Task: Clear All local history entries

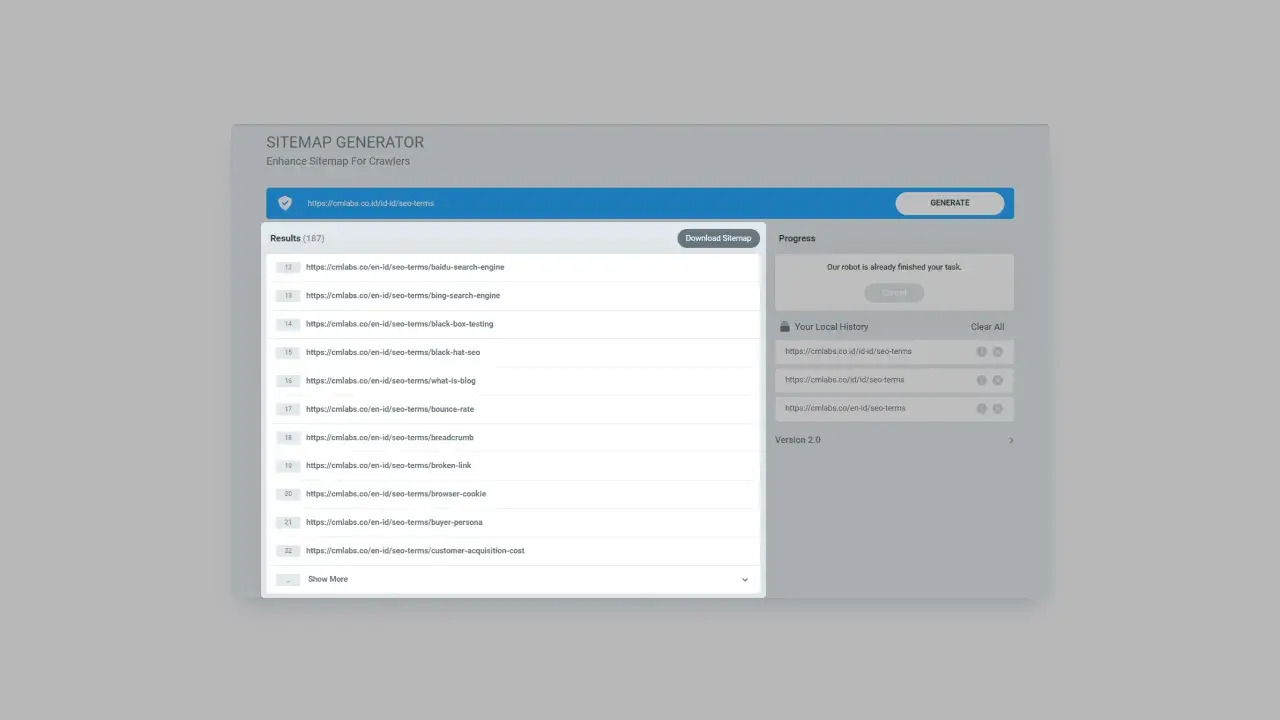Action: [x=987, y=326]
